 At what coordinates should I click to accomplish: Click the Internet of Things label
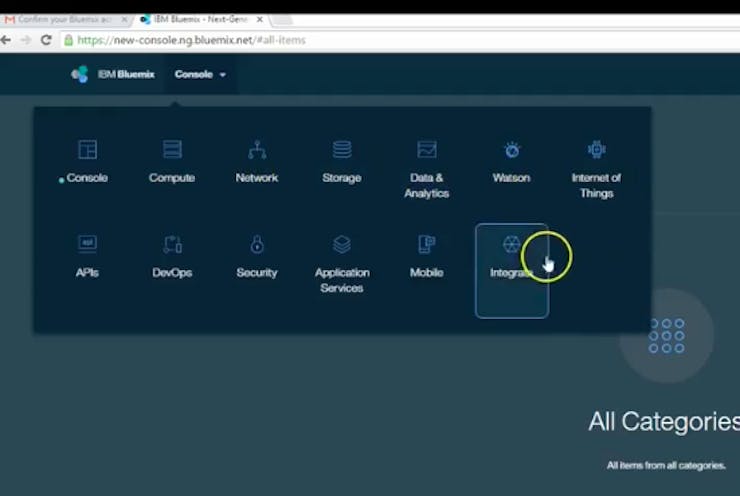coord(597,185)
